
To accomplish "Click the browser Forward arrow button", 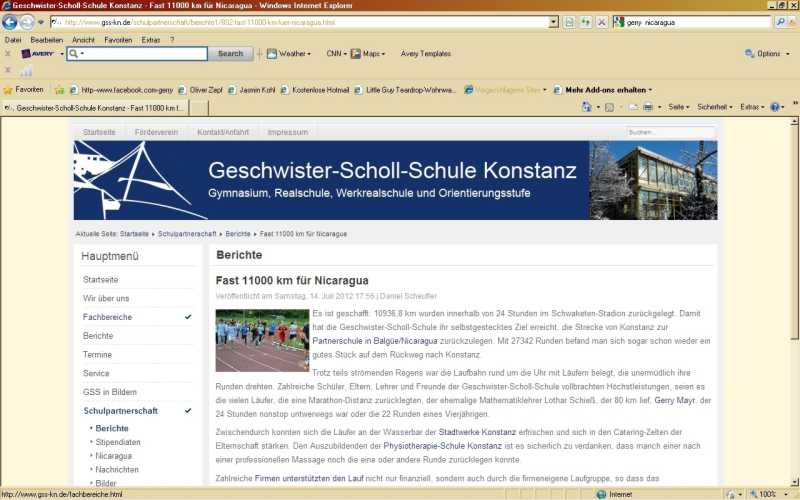I will (x=27, y=22).
